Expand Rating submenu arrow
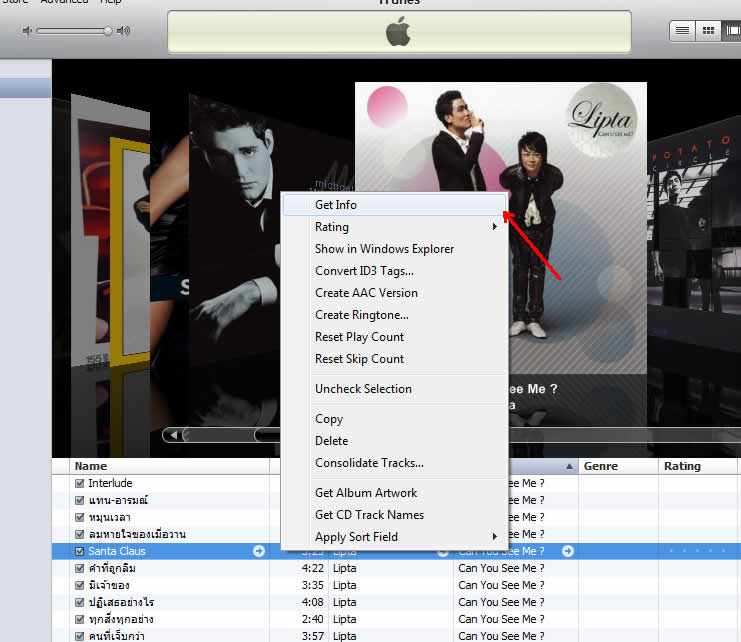 [494, 227]
